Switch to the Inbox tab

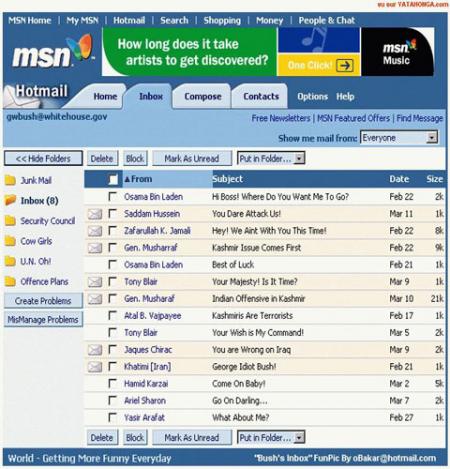(151, 96)
